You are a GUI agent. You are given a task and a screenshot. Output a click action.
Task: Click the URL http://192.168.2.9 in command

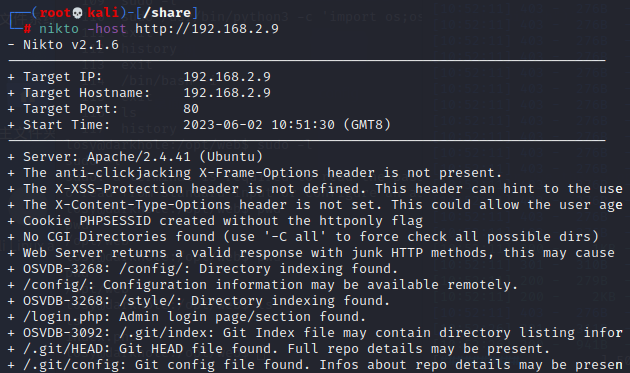coord(207,29)
